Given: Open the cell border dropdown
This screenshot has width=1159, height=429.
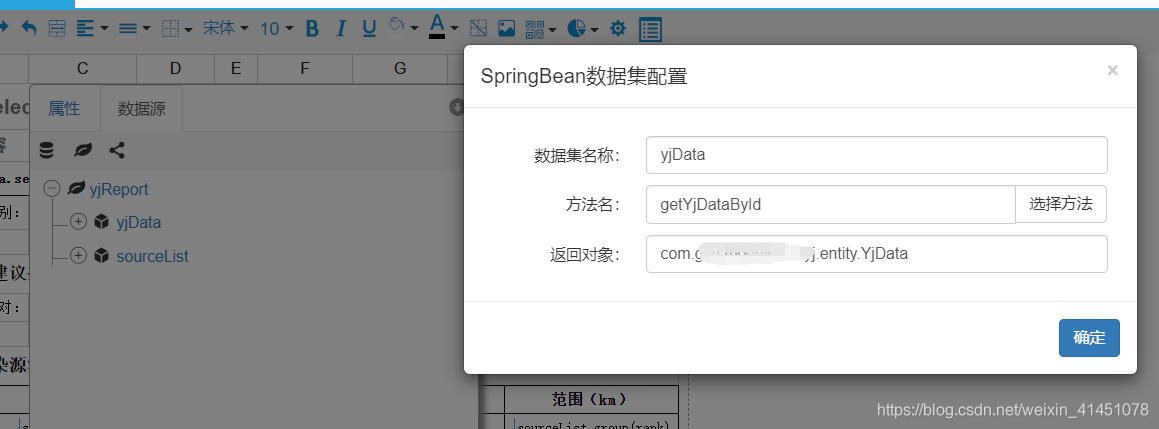Looking at the screenshot, I should click(x=177, y=28).
